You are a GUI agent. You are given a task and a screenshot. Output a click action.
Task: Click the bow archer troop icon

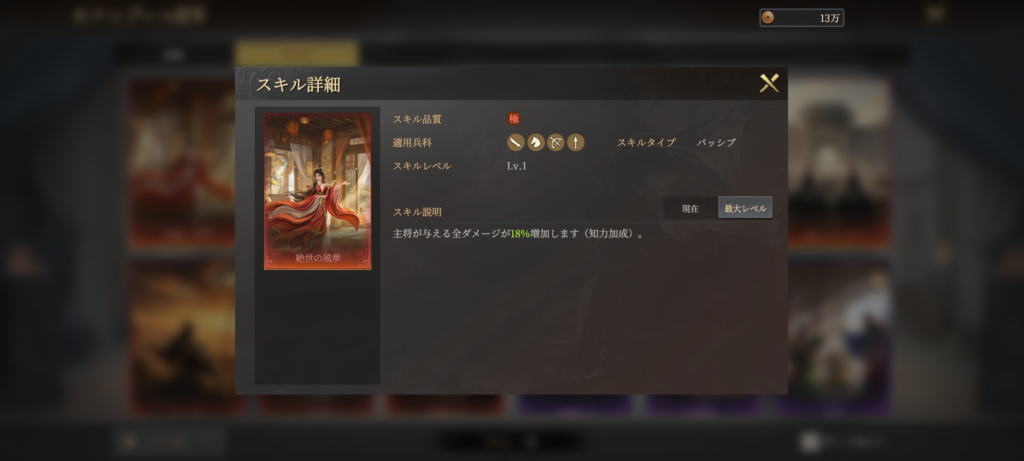(555, 142)
